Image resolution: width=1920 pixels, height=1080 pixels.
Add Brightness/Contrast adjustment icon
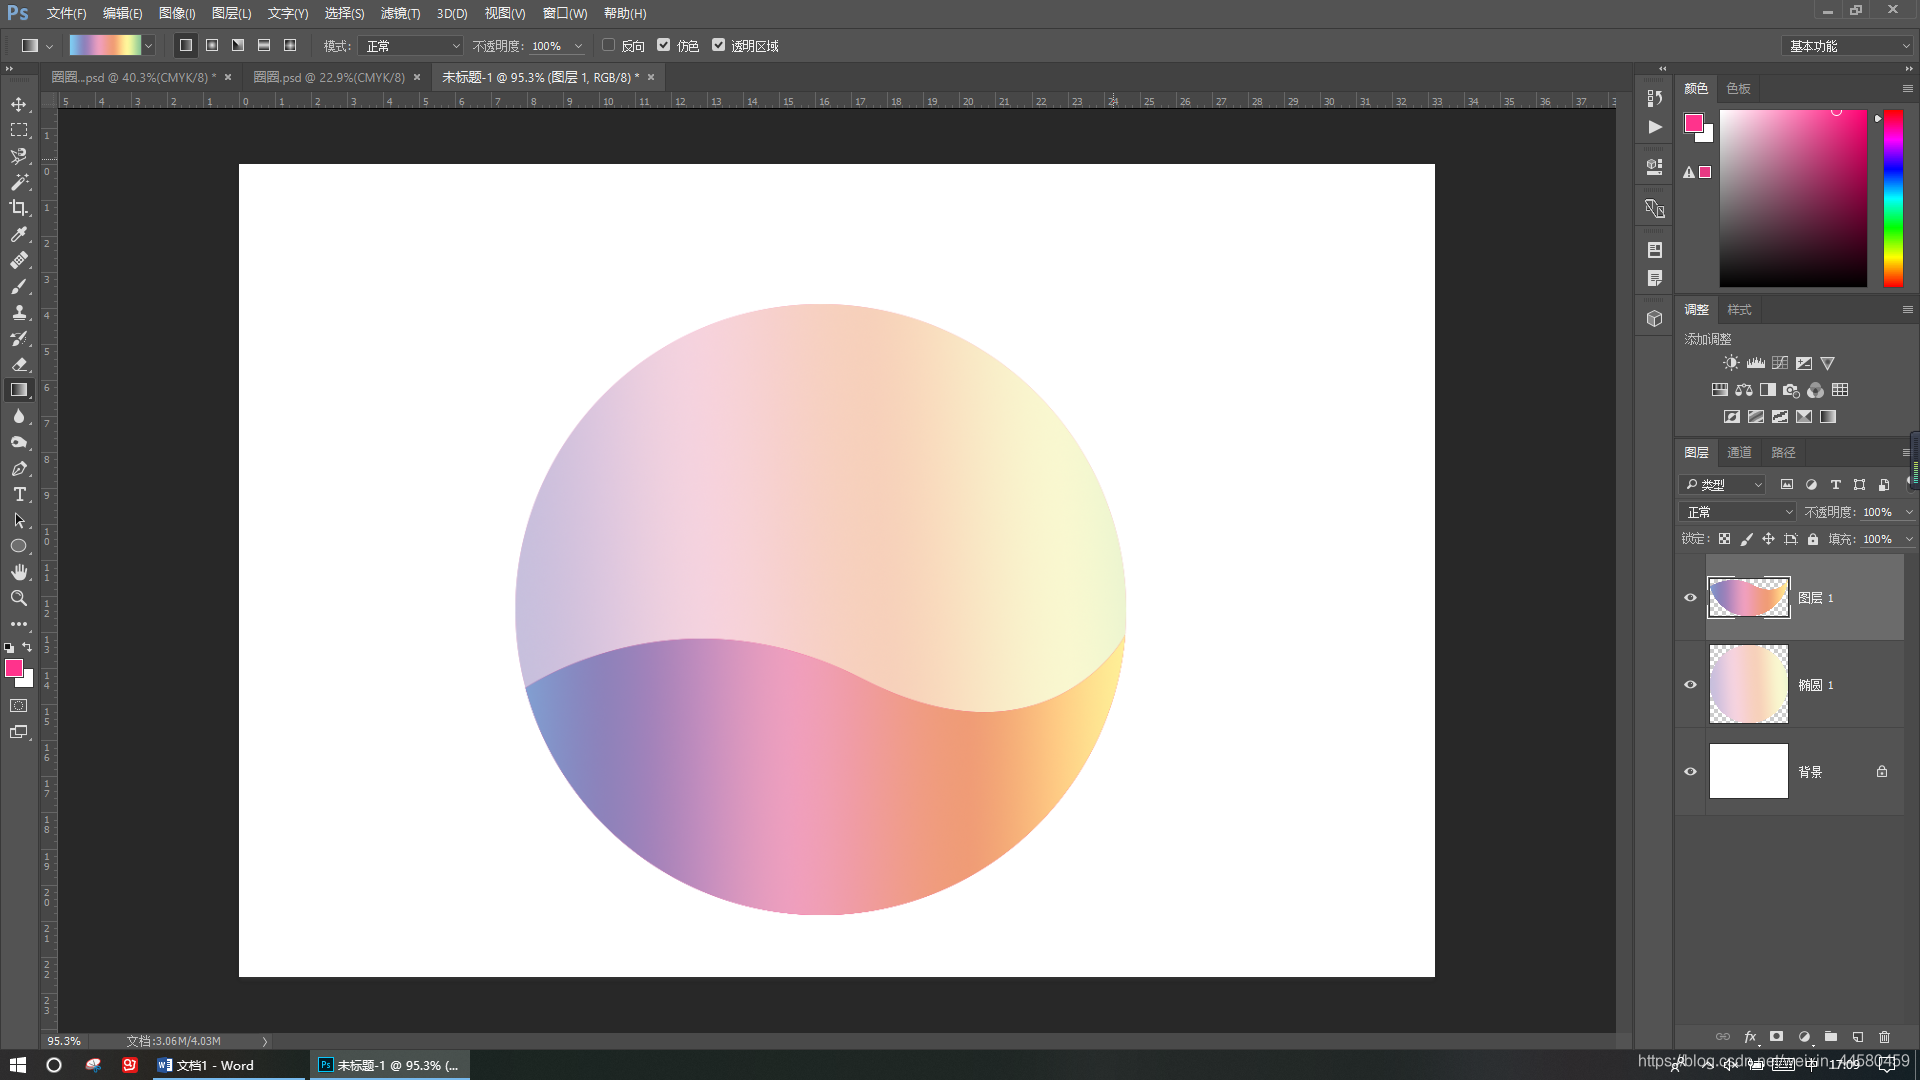pyautogui.click(x=1731, y=363)
